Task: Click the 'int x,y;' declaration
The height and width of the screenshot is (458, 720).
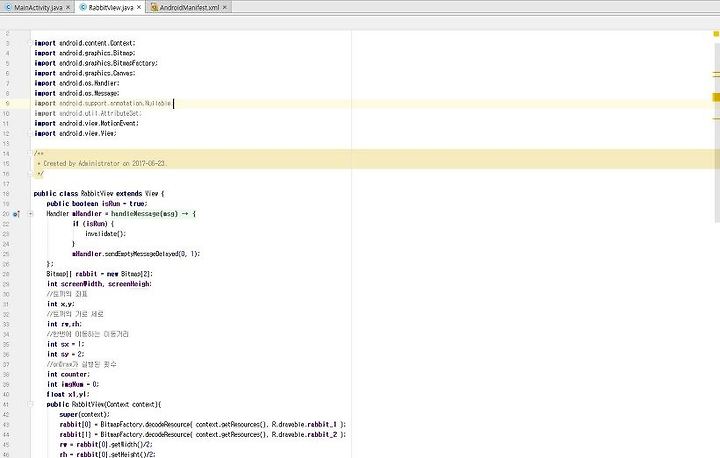Action: pos(61,304)
